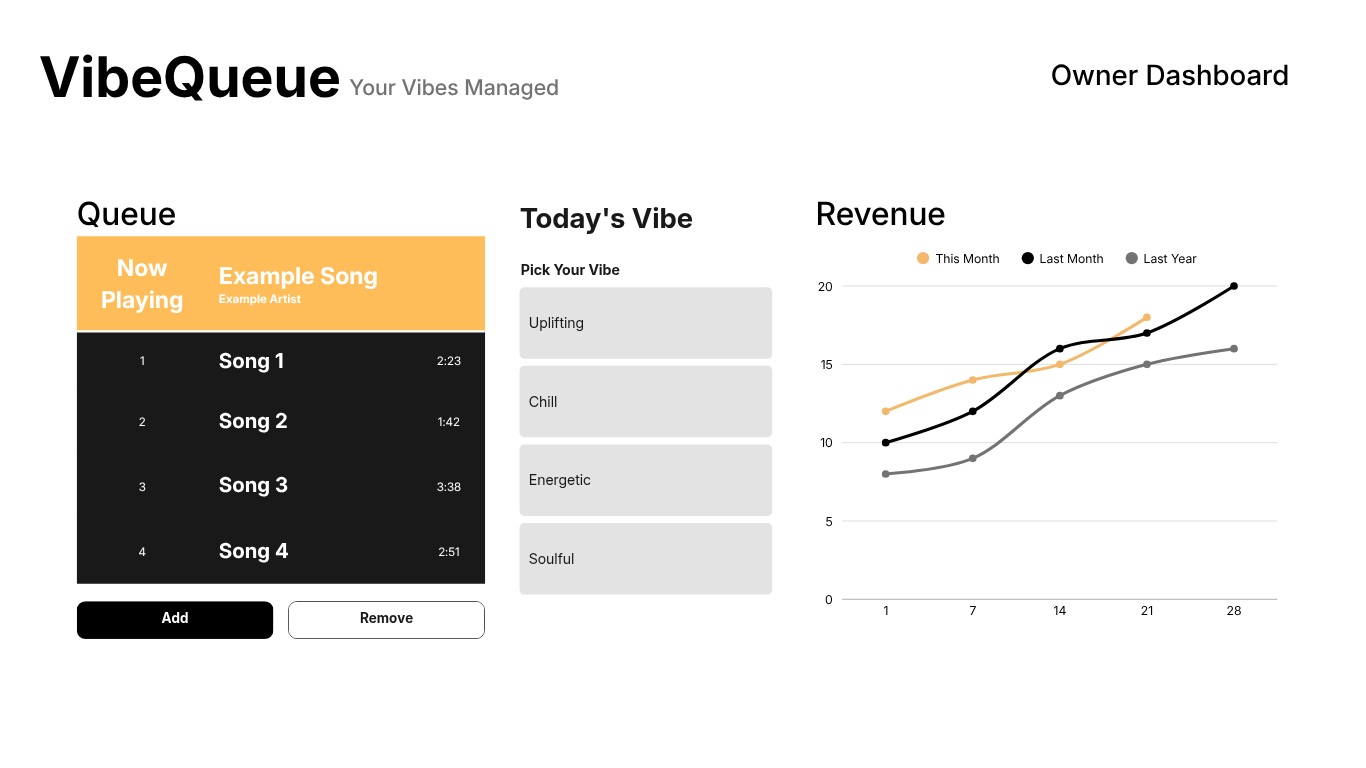Screen dimensions: 1366x768
Task: Click the Add button under the queue
Action: point(175,620)
